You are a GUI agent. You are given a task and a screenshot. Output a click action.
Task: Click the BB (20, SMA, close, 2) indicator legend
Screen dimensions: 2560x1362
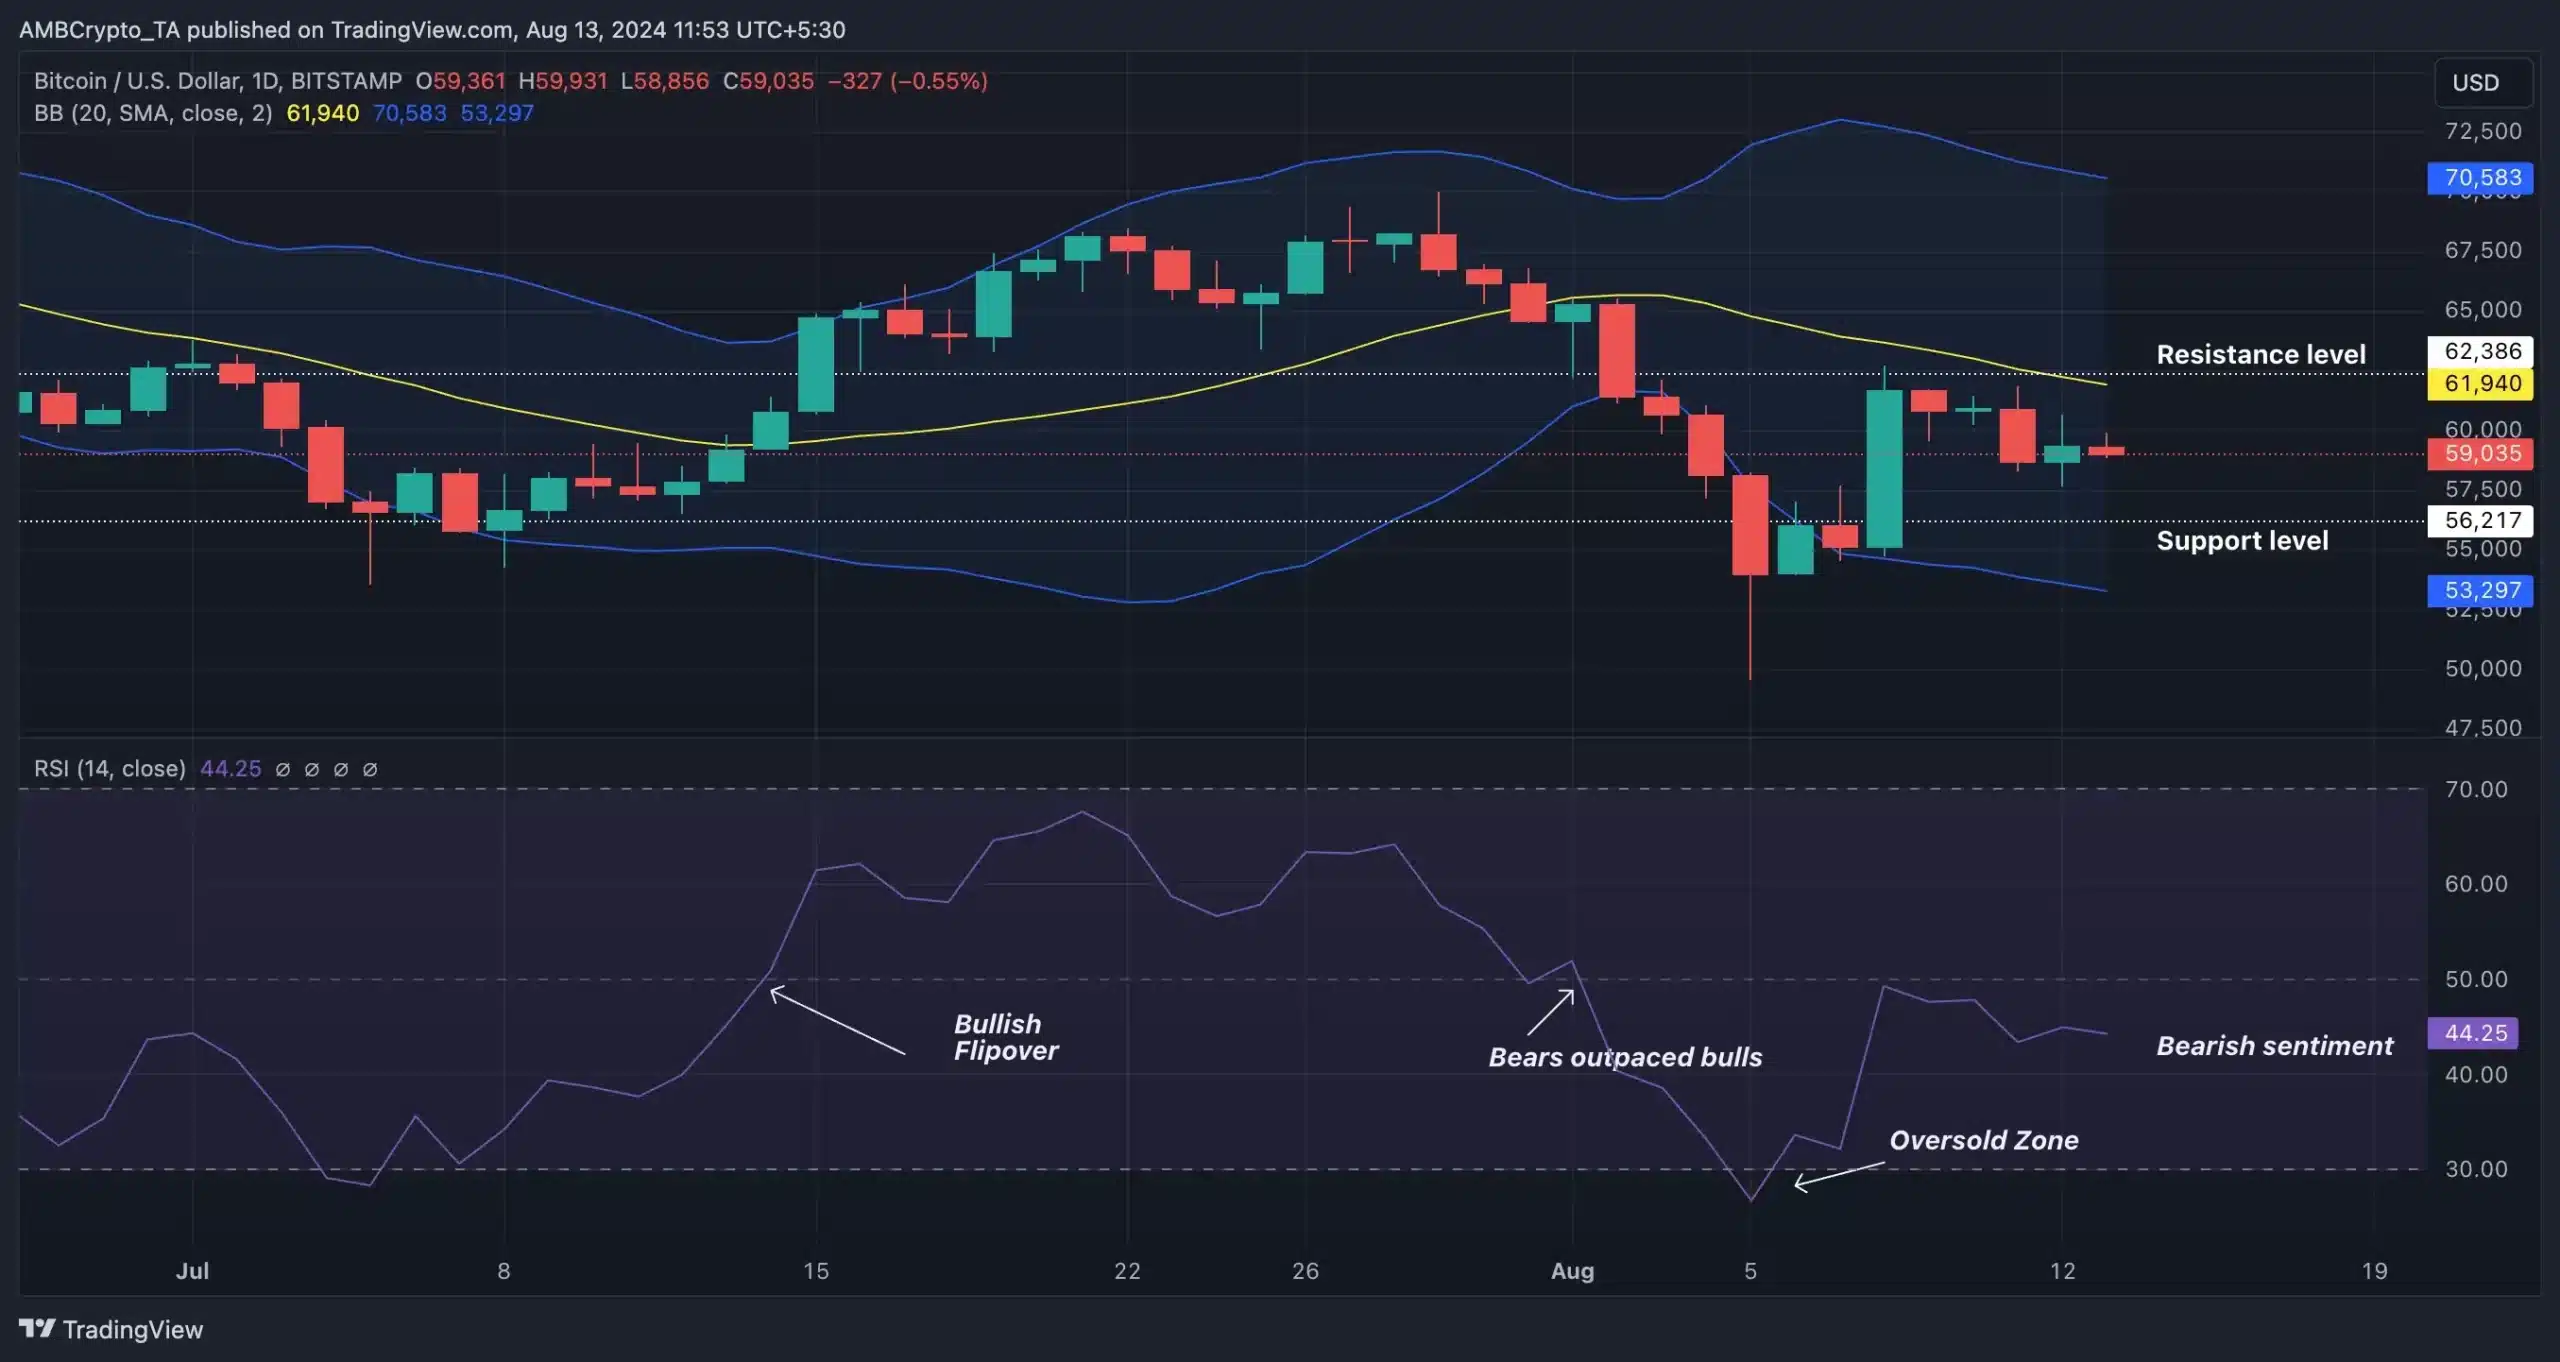point(153,113)
